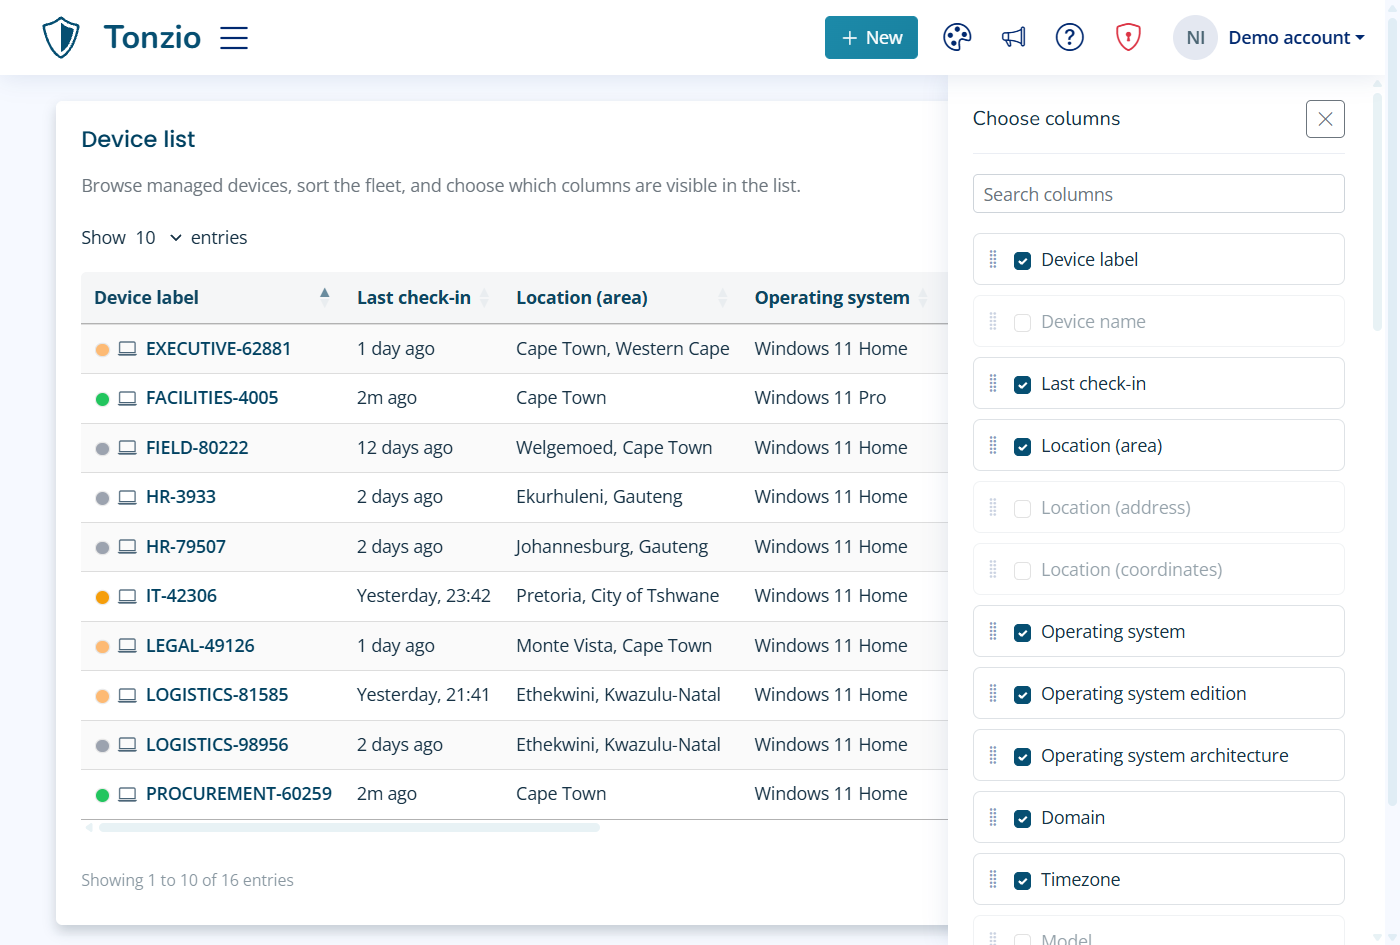Image resolution: width=1400 pixels, height=945 pixels.
Task: Click the table horizontal scrollbar
Action: (x=349, y=828)
